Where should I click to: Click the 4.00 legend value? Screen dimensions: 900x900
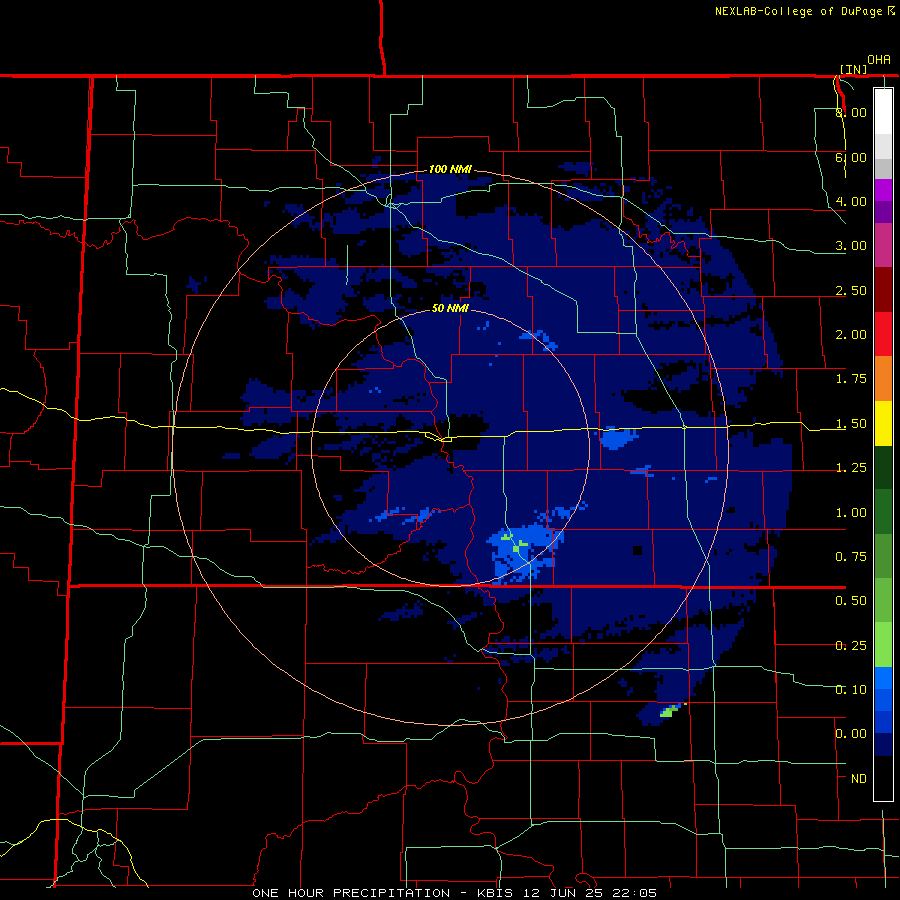851,201
